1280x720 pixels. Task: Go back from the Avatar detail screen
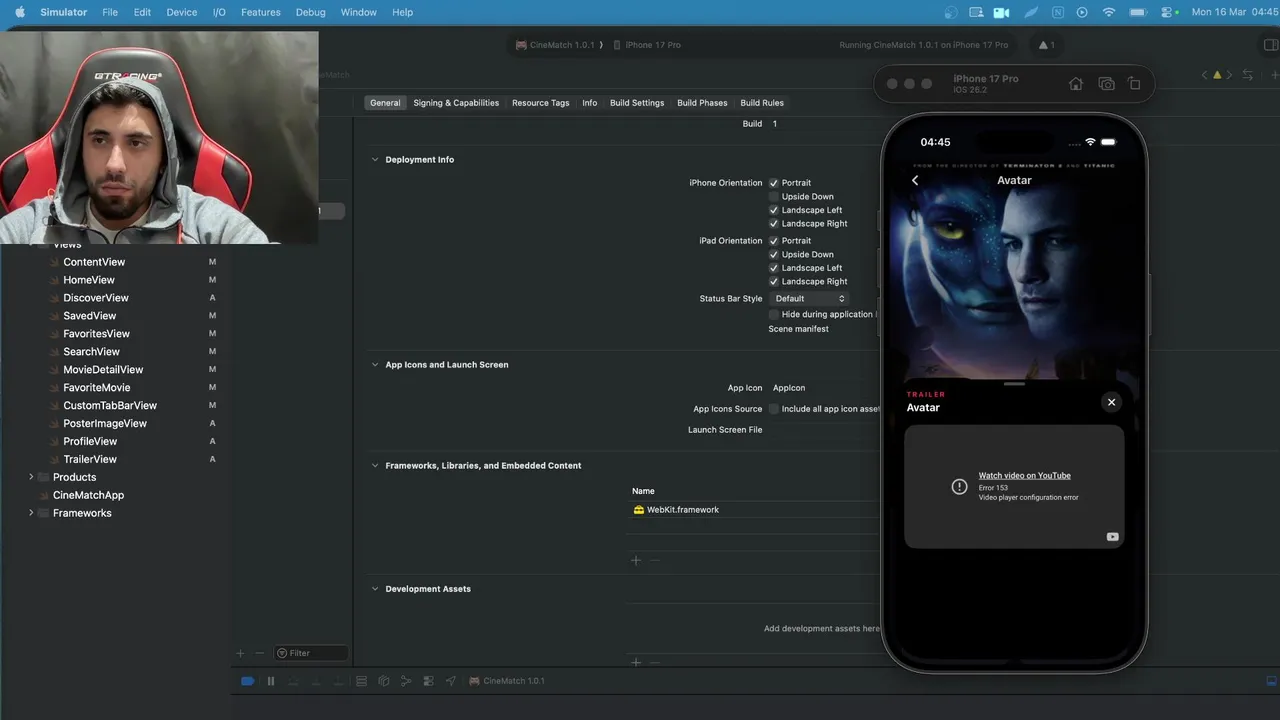coord(915,180)
